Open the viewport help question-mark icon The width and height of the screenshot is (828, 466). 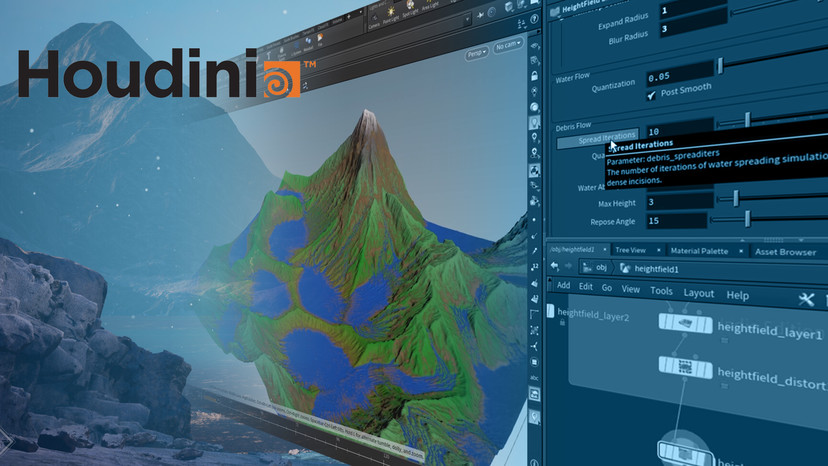pyautogui.click(x=534, y=19)
